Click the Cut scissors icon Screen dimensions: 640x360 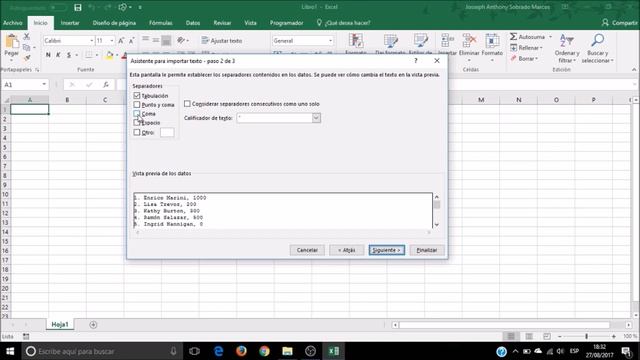click(x=27, y=37)
